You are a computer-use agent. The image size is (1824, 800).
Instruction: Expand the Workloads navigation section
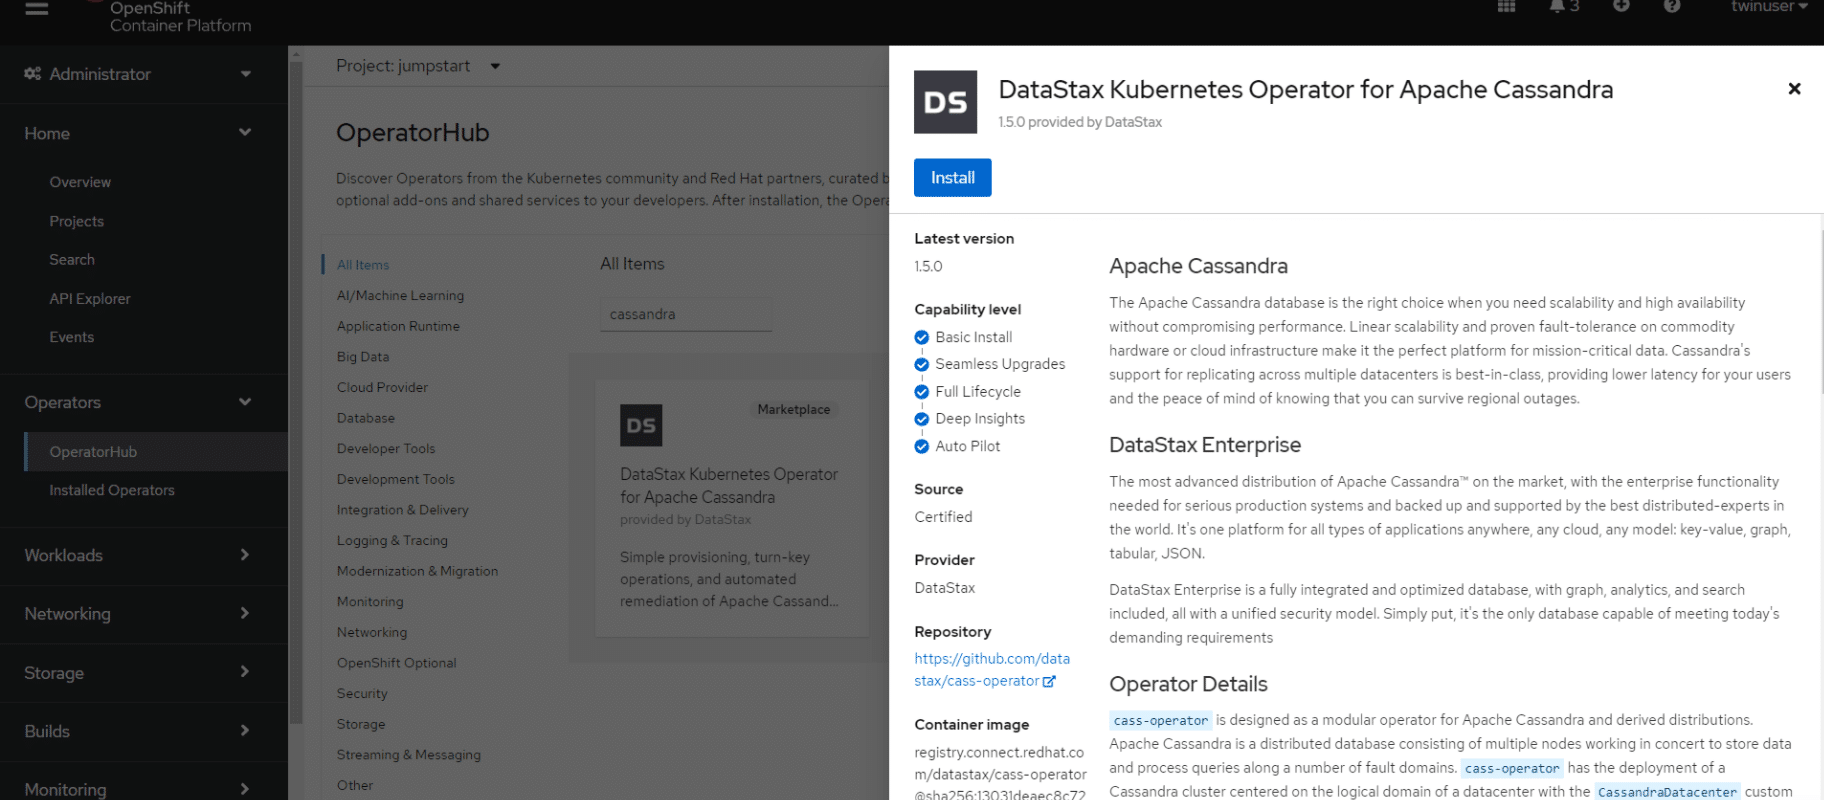(x=138, y=555)
